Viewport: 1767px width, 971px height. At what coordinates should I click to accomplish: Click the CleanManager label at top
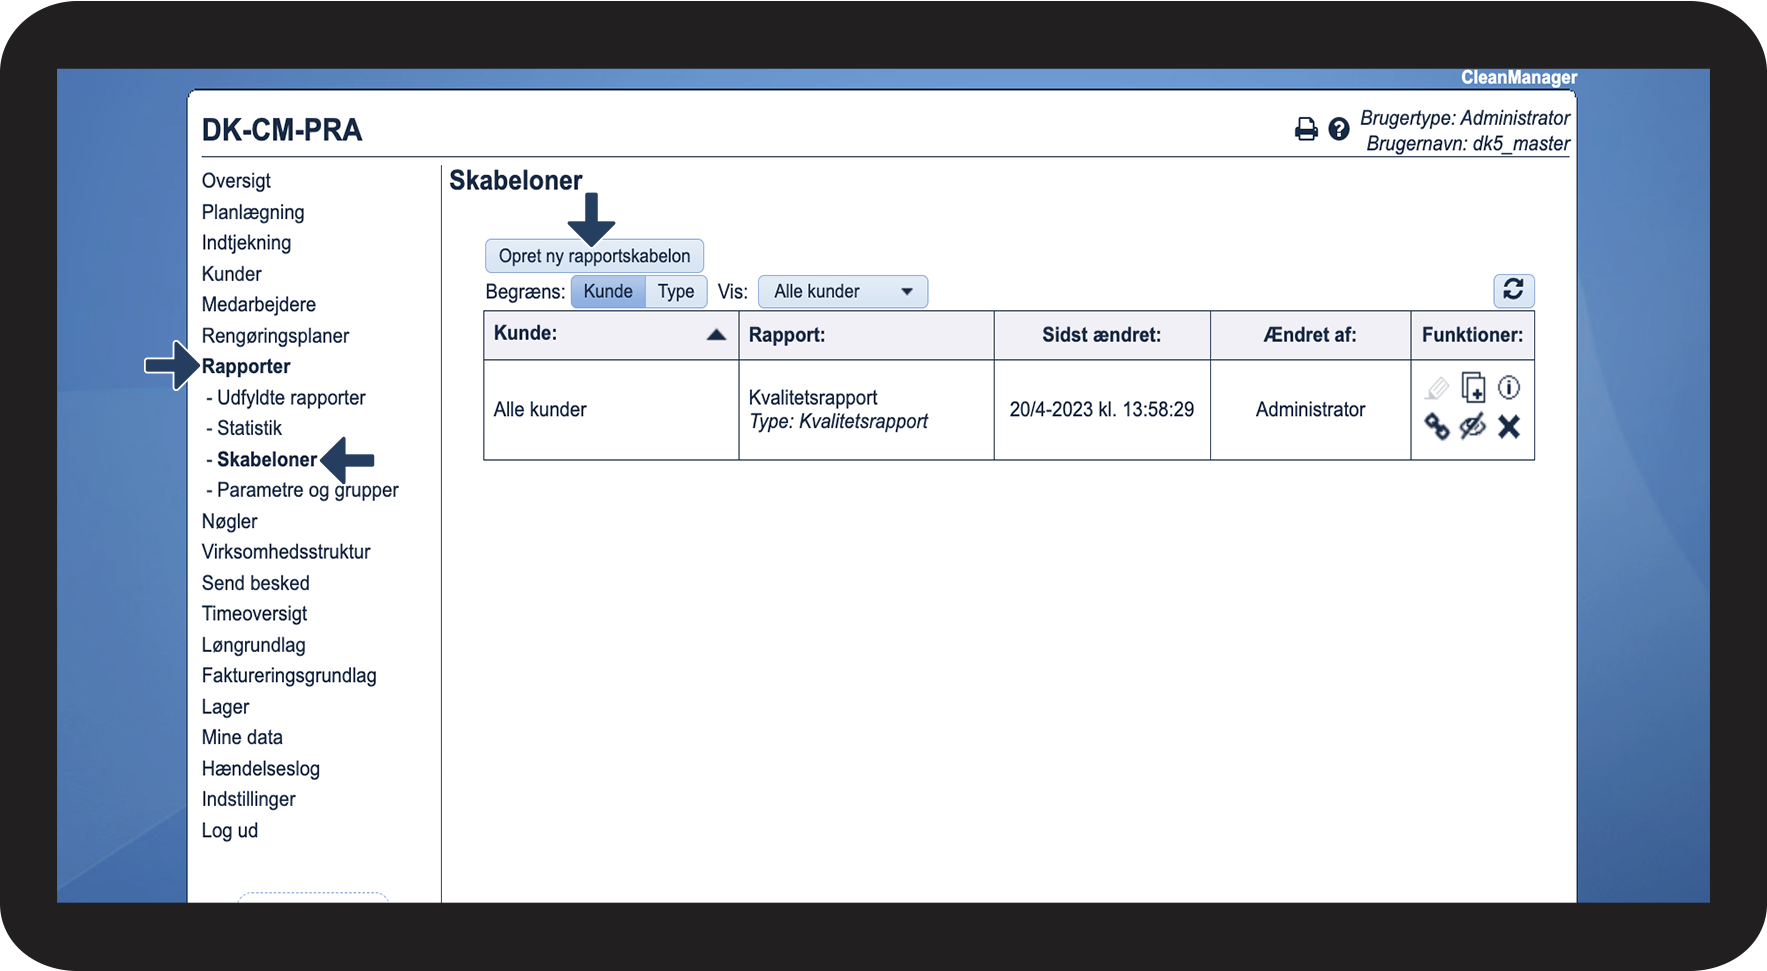tap(1519, 78)
